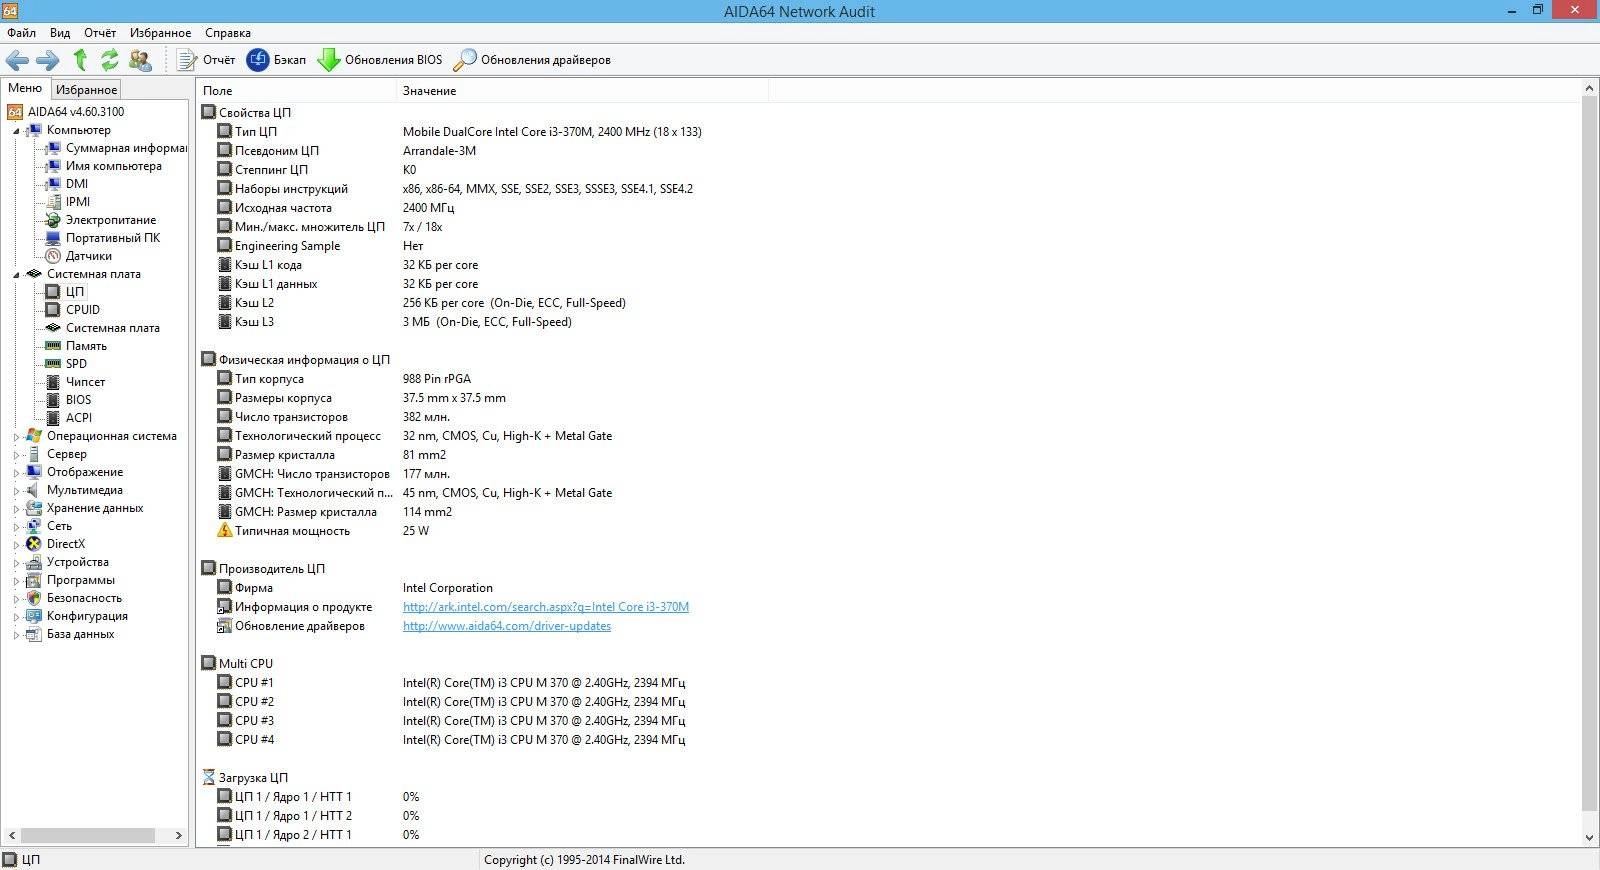Expand the Сервер tree node

coord(16,455)
